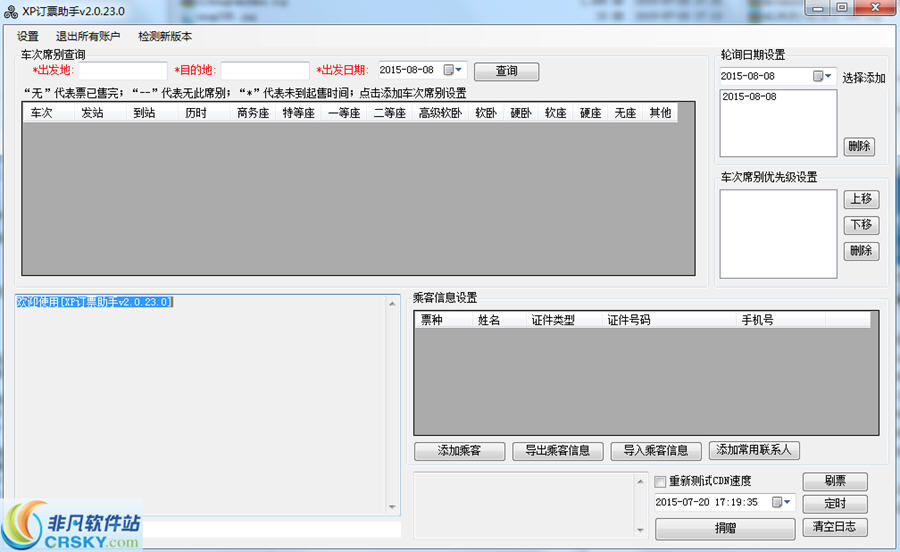Screen dimensions: 900x552
Task: Click the 历时 column header
Action: 203,112
